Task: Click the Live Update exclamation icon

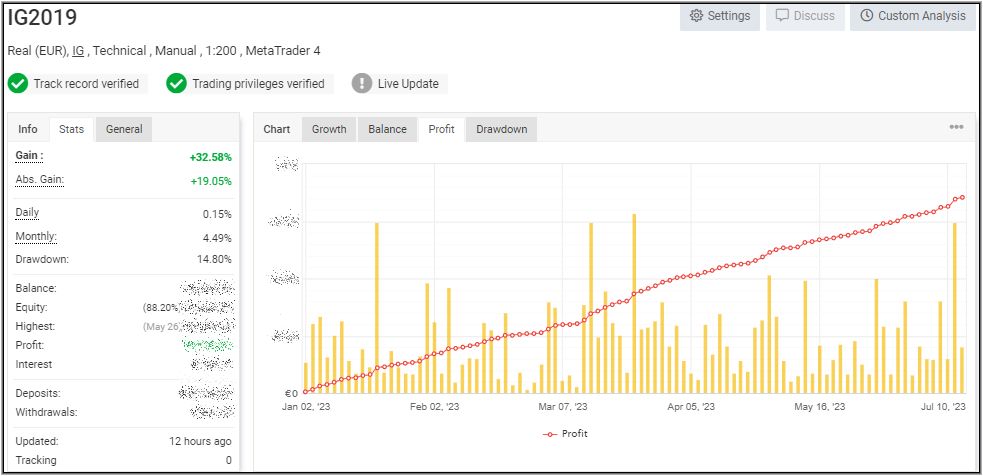Action: tap(362, 84)
